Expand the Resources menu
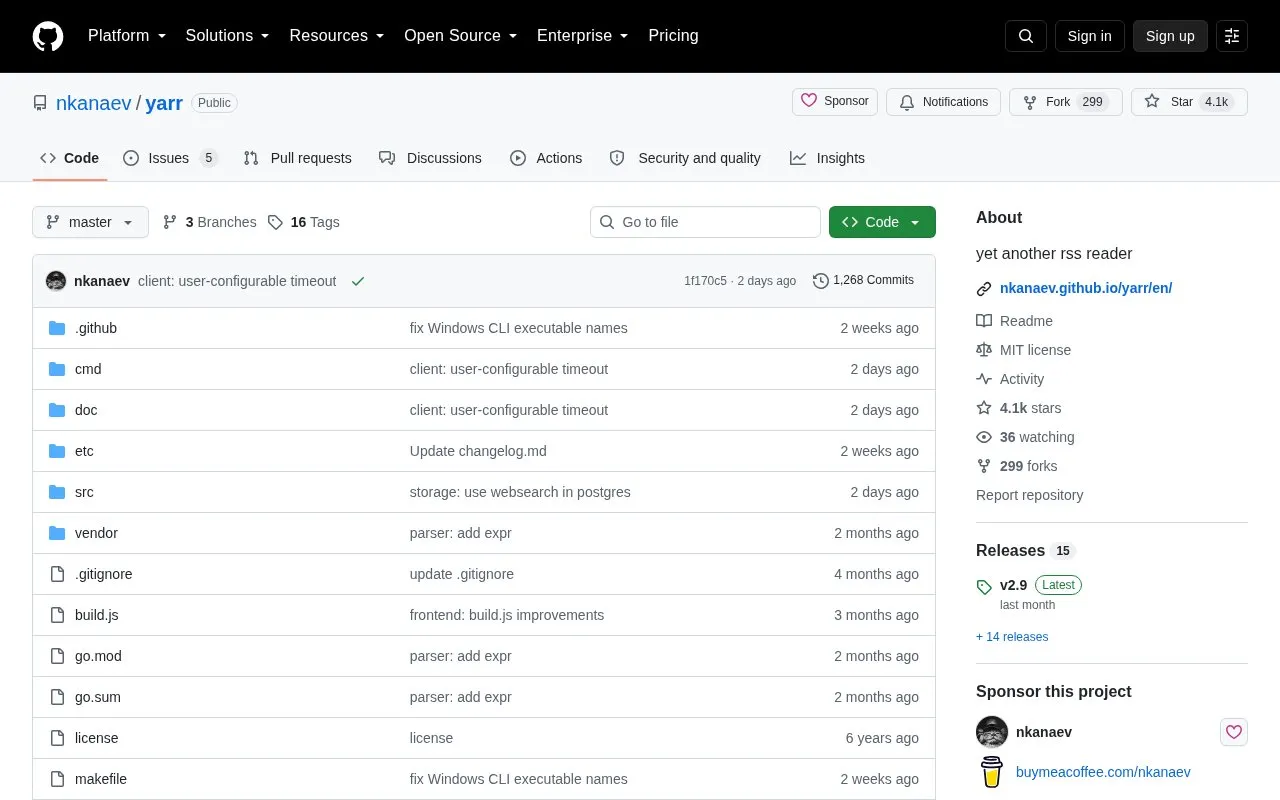Screen dimensions: 1280x800 (337, 36)
